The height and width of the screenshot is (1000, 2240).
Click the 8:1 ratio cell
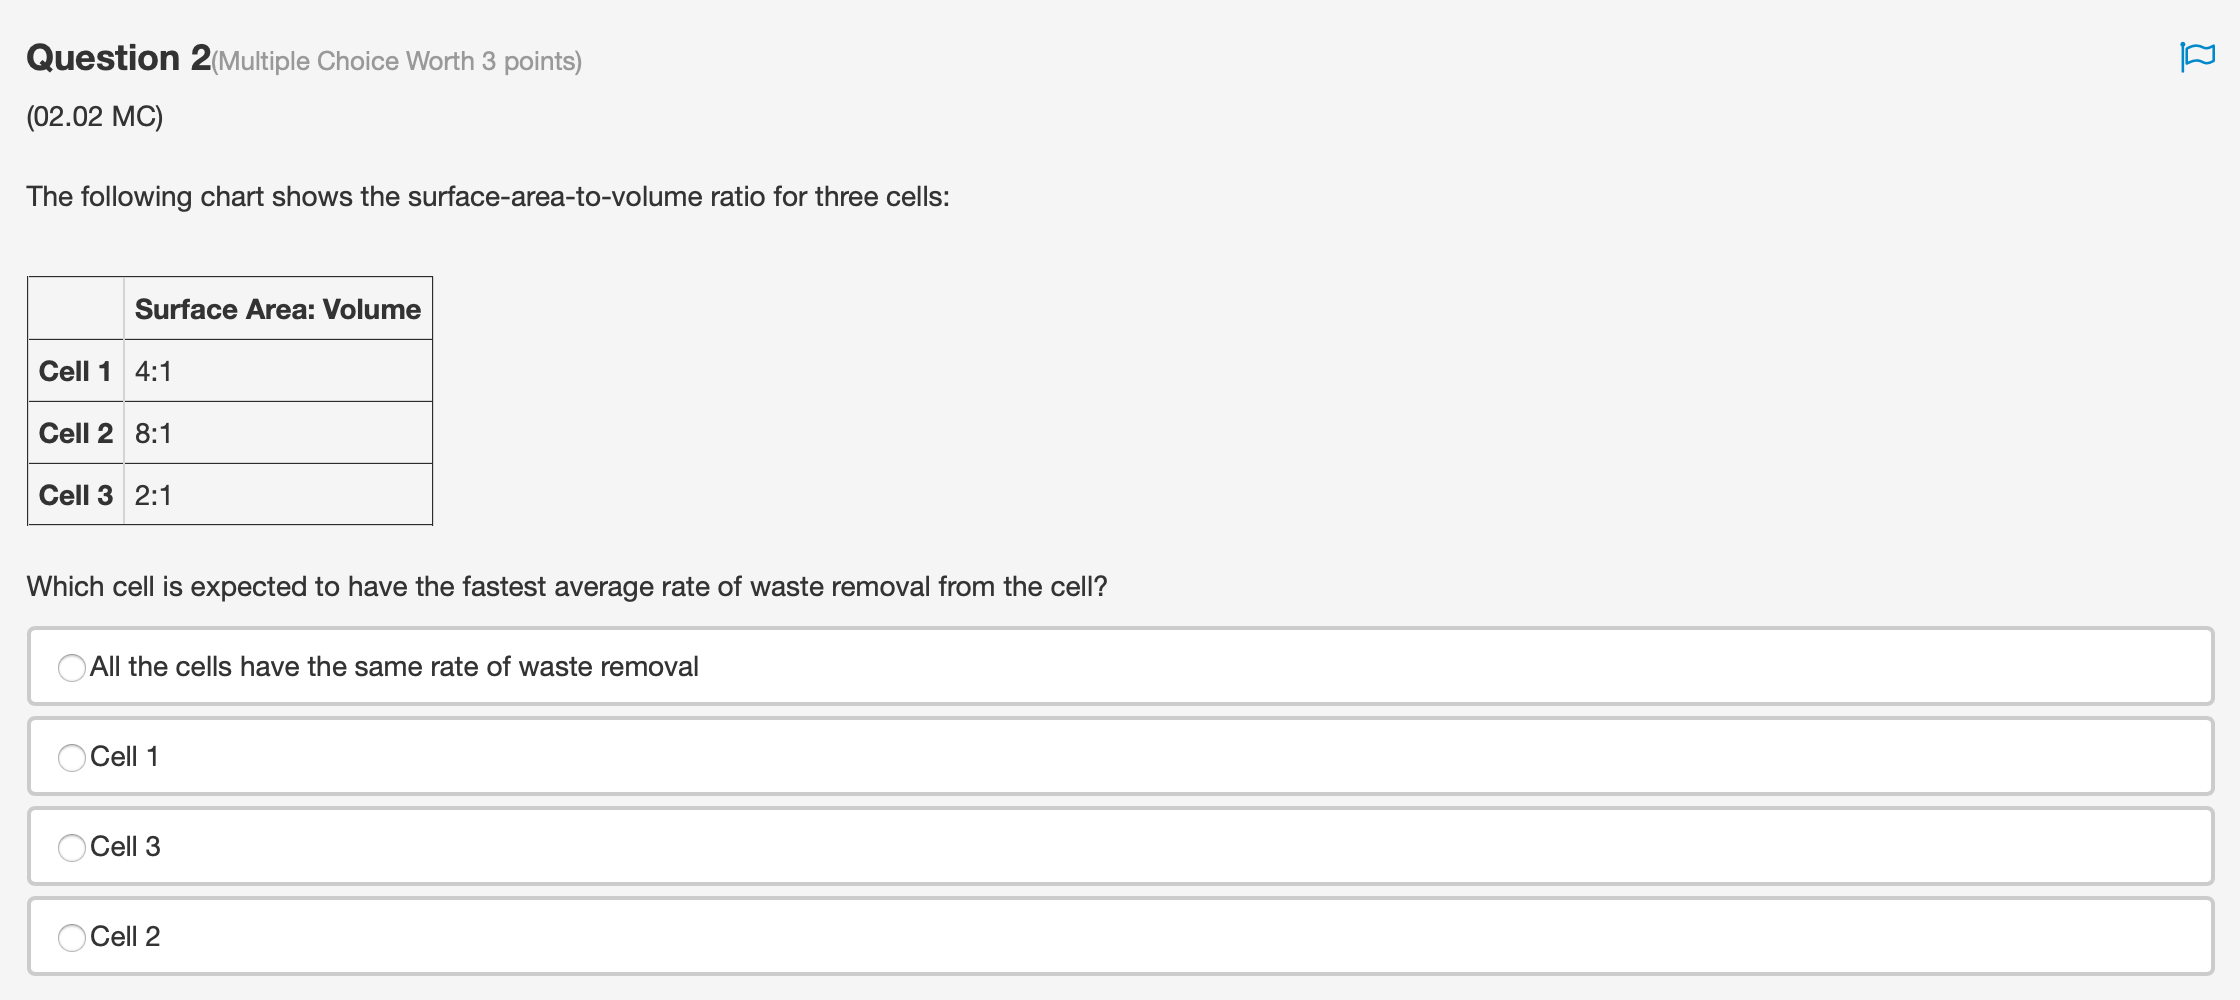[x=153, y=432]
